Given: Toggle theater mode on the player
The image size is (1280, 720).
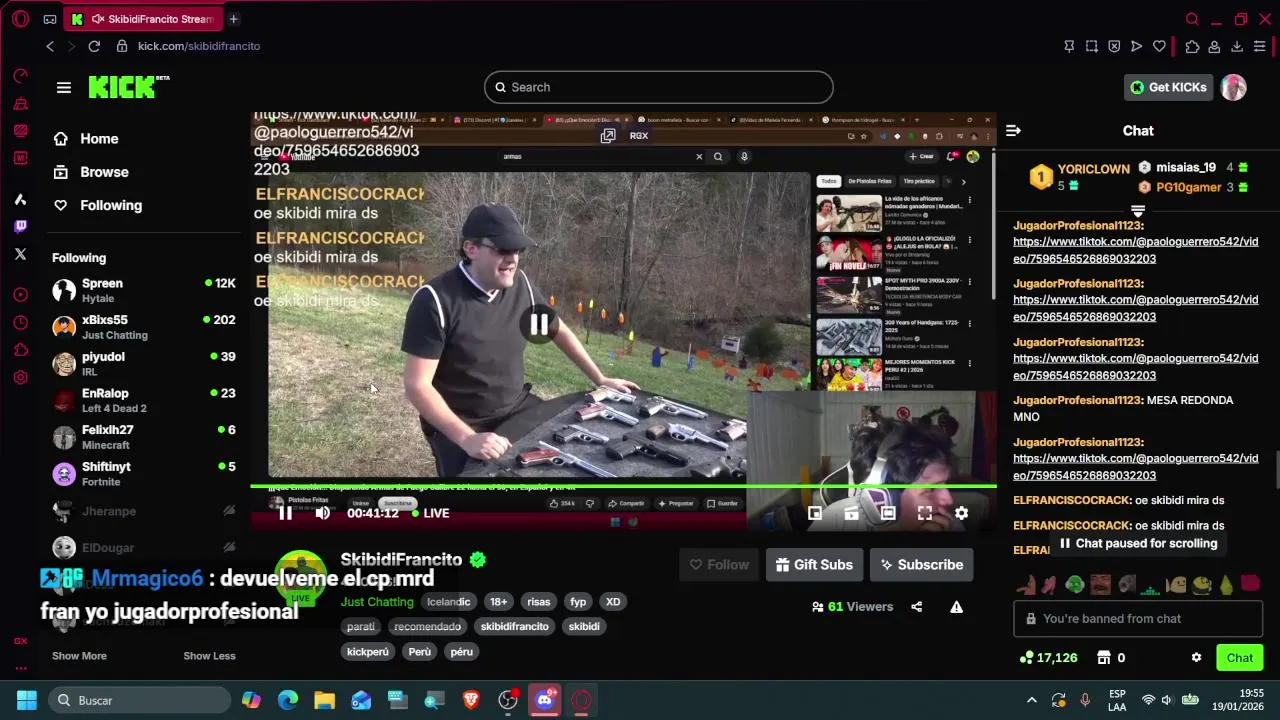Looking at the screenshot, I should click(x=888, y=513).
